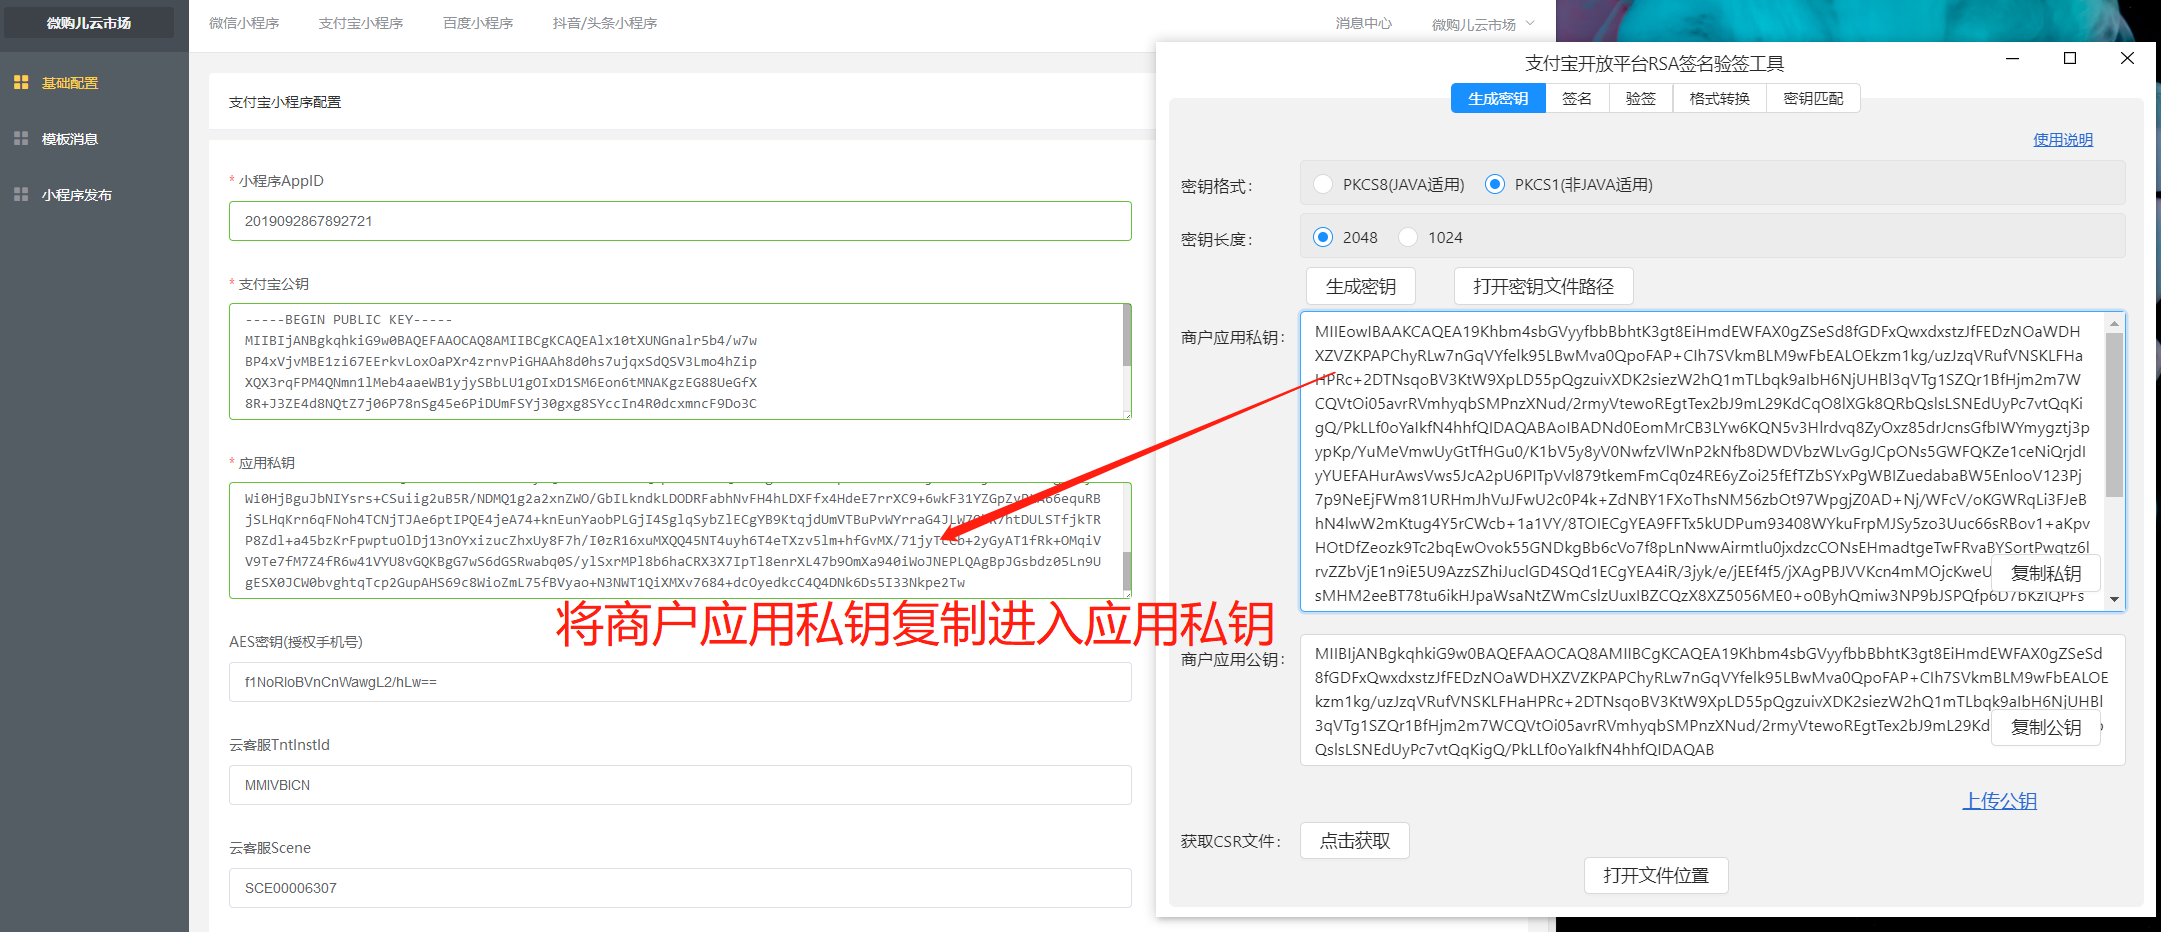Switch to 生成密钥 tab
Viewport: 2161px width, 932px height.
click(1498, 98)
